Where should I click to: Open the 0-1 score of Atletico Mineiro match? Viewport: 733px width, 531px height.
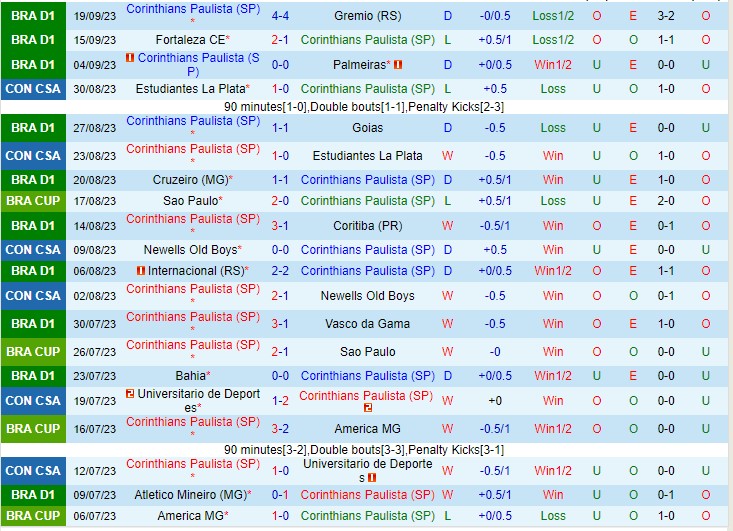click(x=280, y=495)
